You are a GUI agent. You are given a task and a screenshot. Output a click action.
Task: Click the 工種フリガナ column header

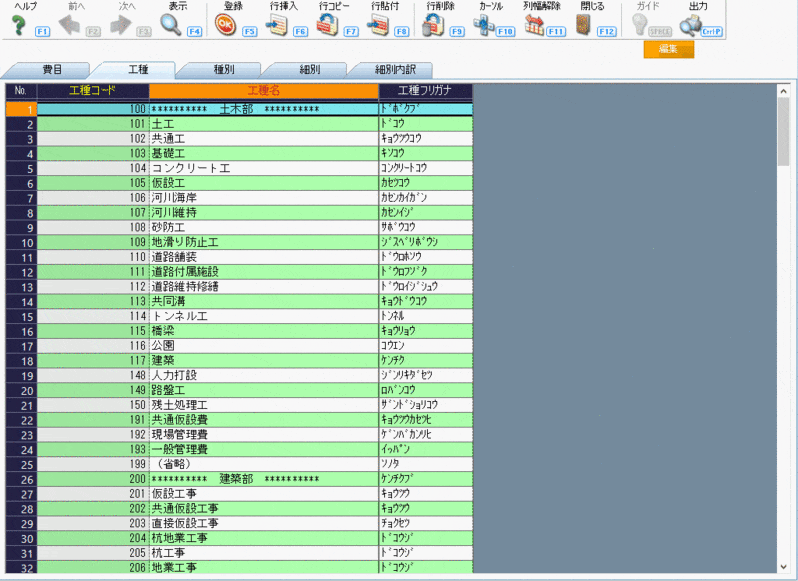click(x=425, y=91)
